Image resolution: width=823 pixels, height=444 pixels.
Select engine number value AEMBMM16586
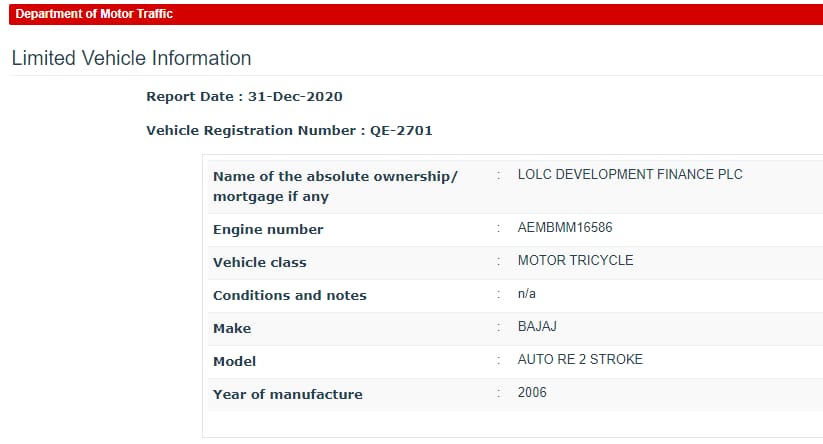[565, 227]
